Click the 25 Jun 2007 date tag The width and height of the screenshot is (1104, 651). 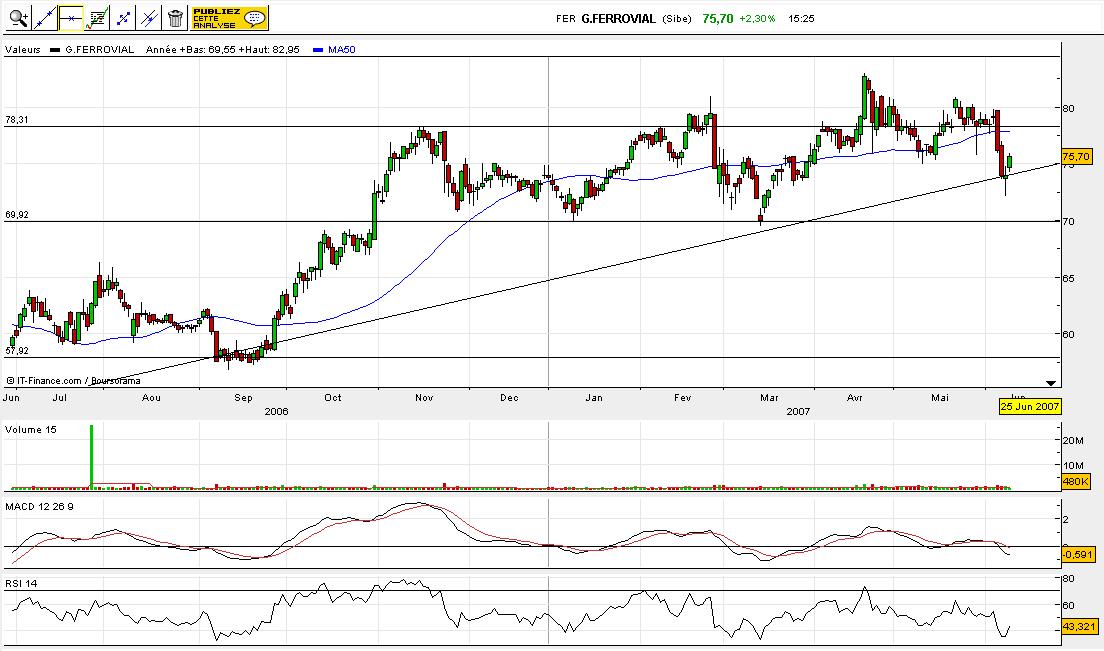(1030, 407)
